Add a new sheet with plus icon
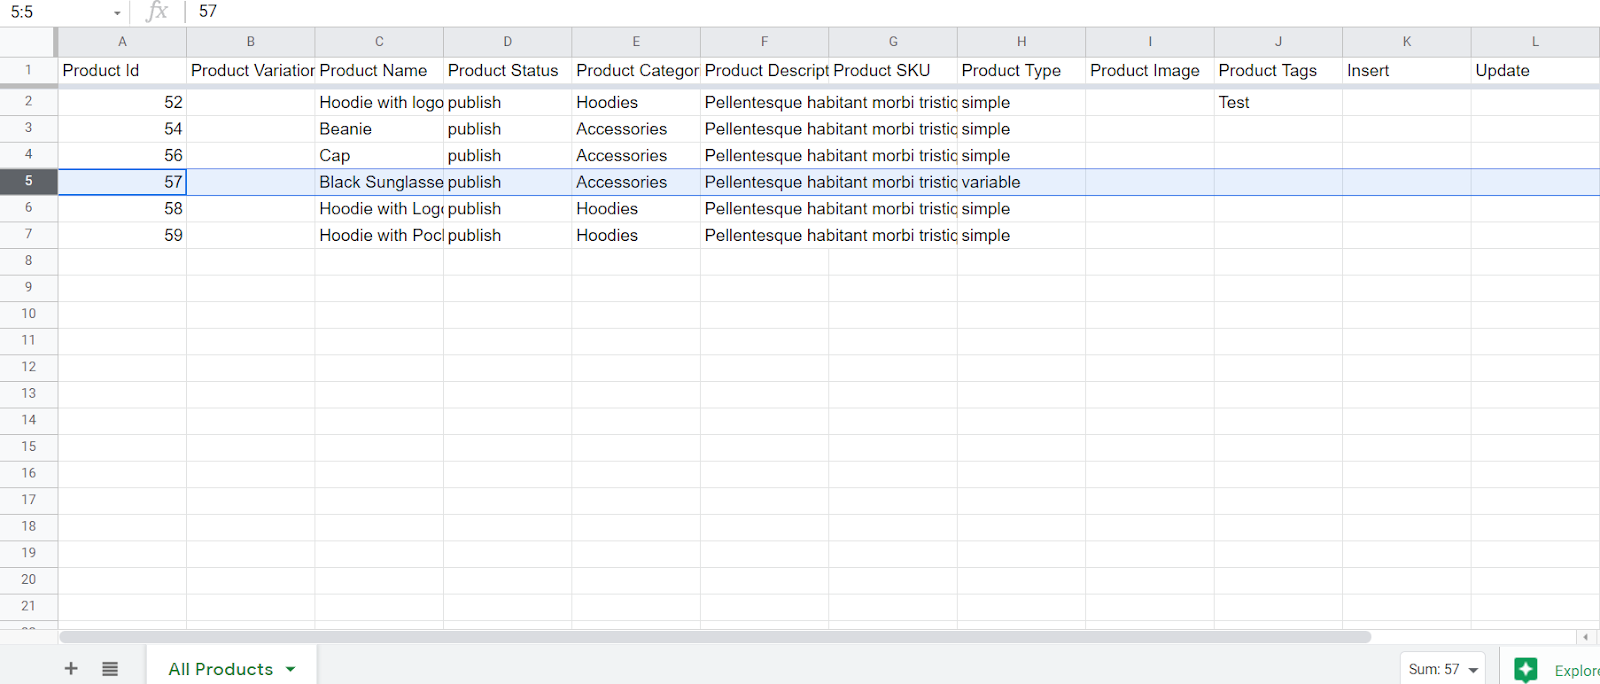 pyautogui.click(x=71, y=669)
